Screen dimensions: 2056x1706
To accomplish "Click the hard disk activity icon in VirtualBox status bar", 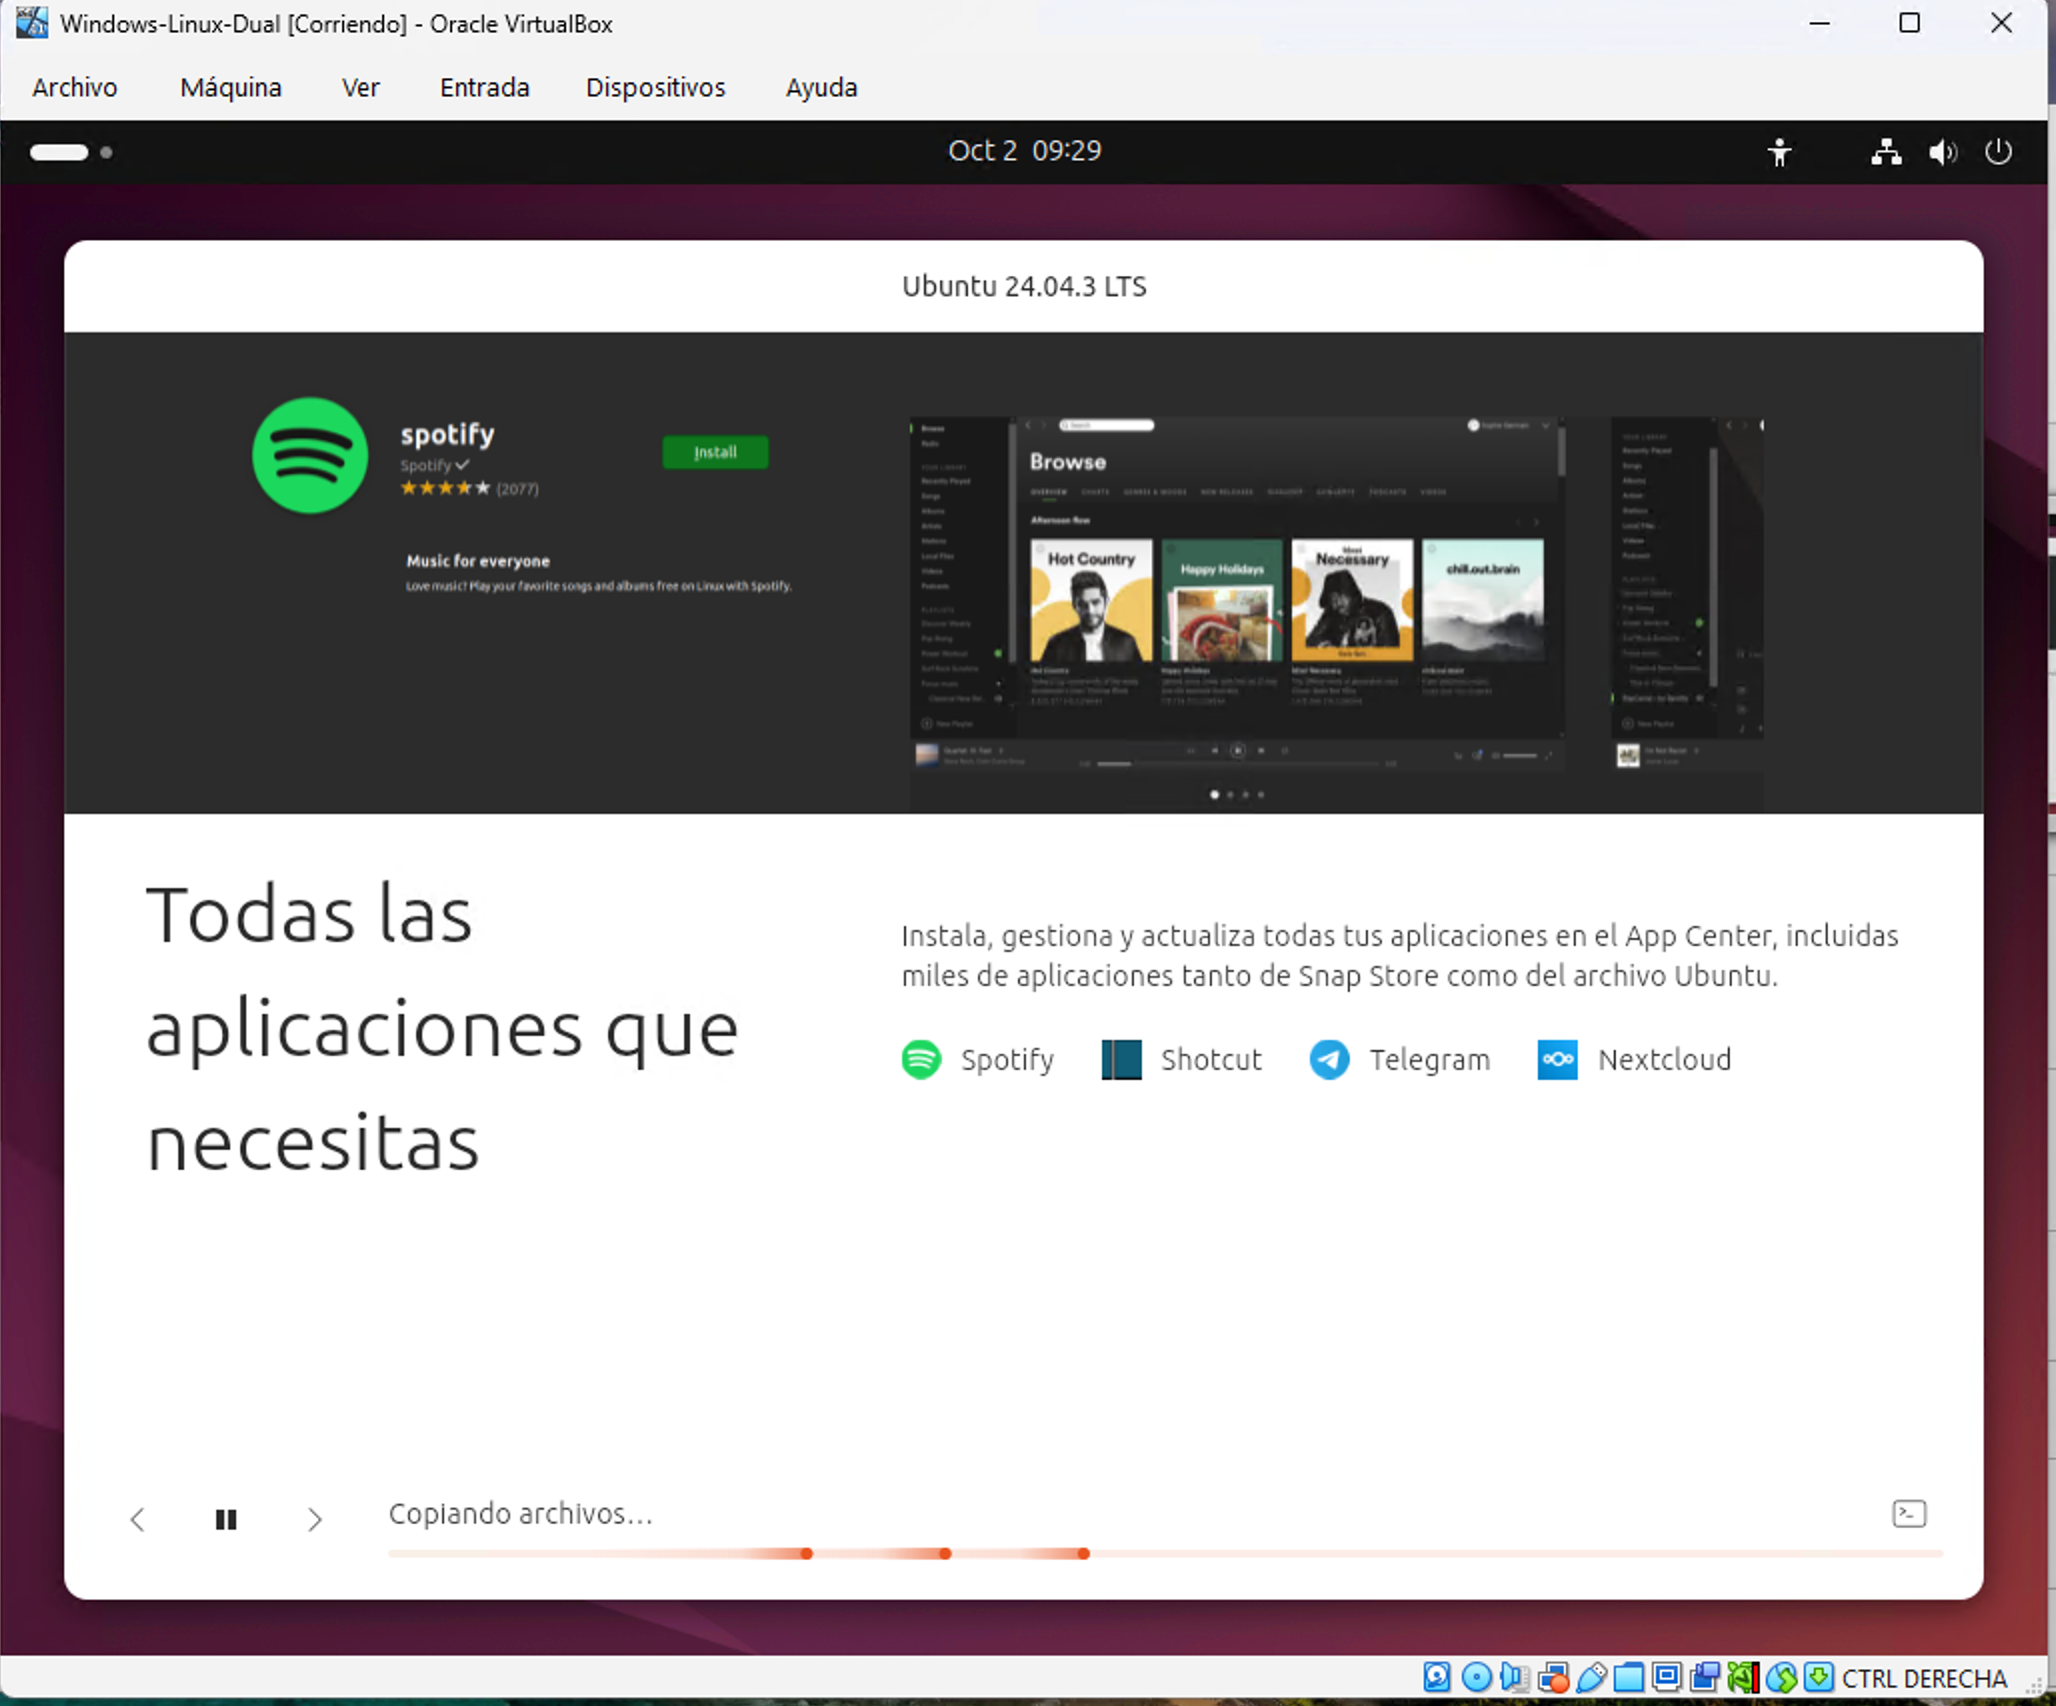I will tap(1437, 1677).
